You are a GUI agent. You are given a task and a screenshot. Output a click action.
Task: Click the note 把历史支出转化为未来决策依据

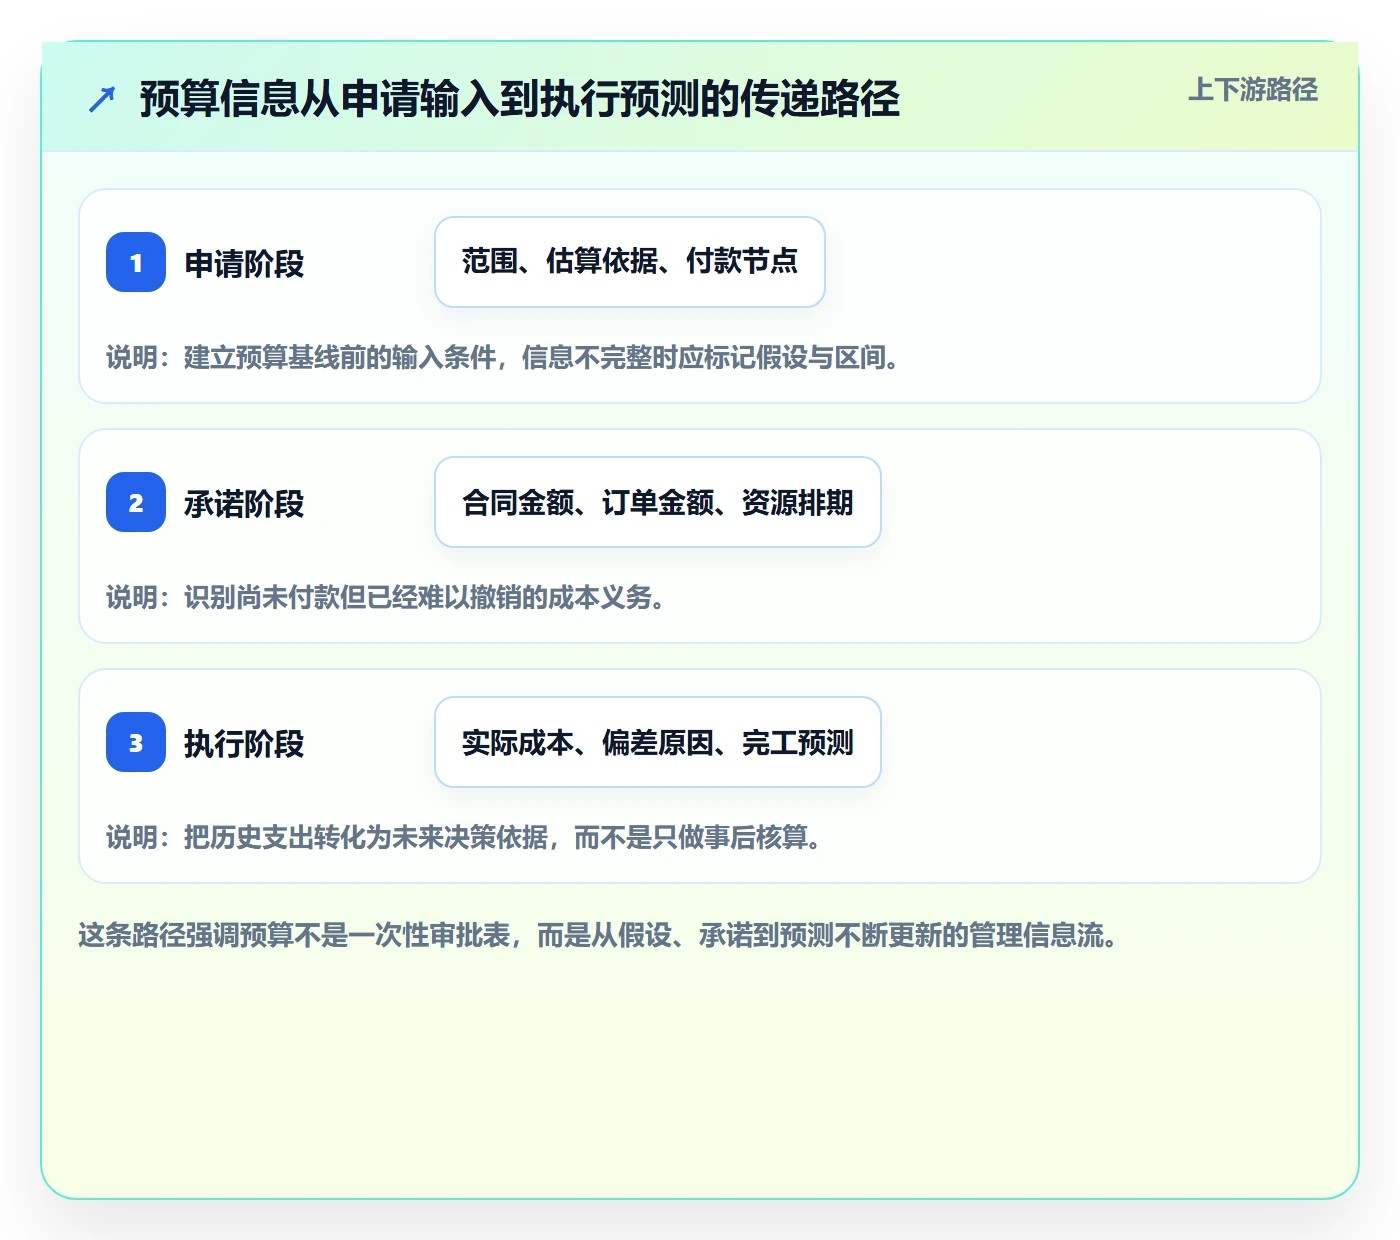(x=464, y=837)
